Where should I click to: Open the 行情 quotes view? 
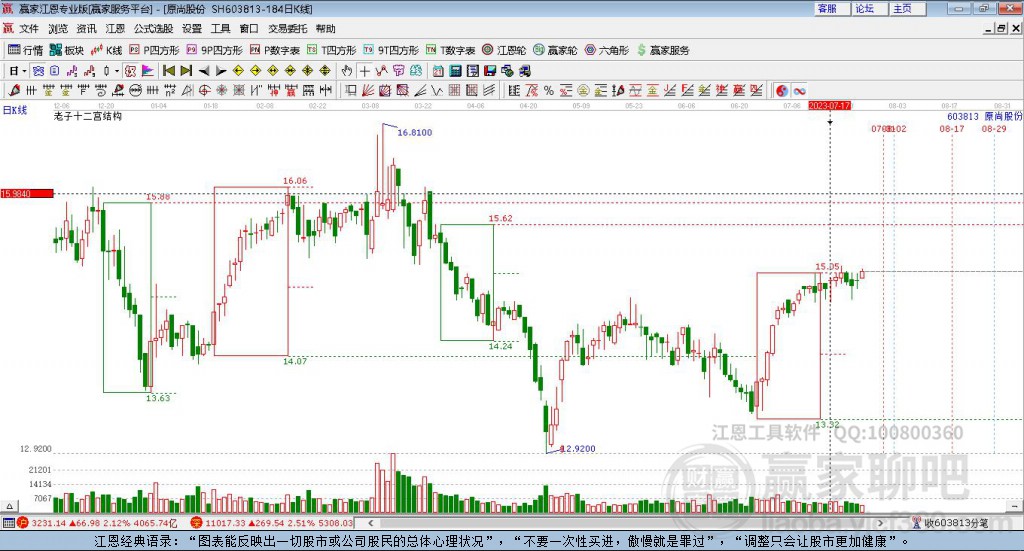coord(25,50)
